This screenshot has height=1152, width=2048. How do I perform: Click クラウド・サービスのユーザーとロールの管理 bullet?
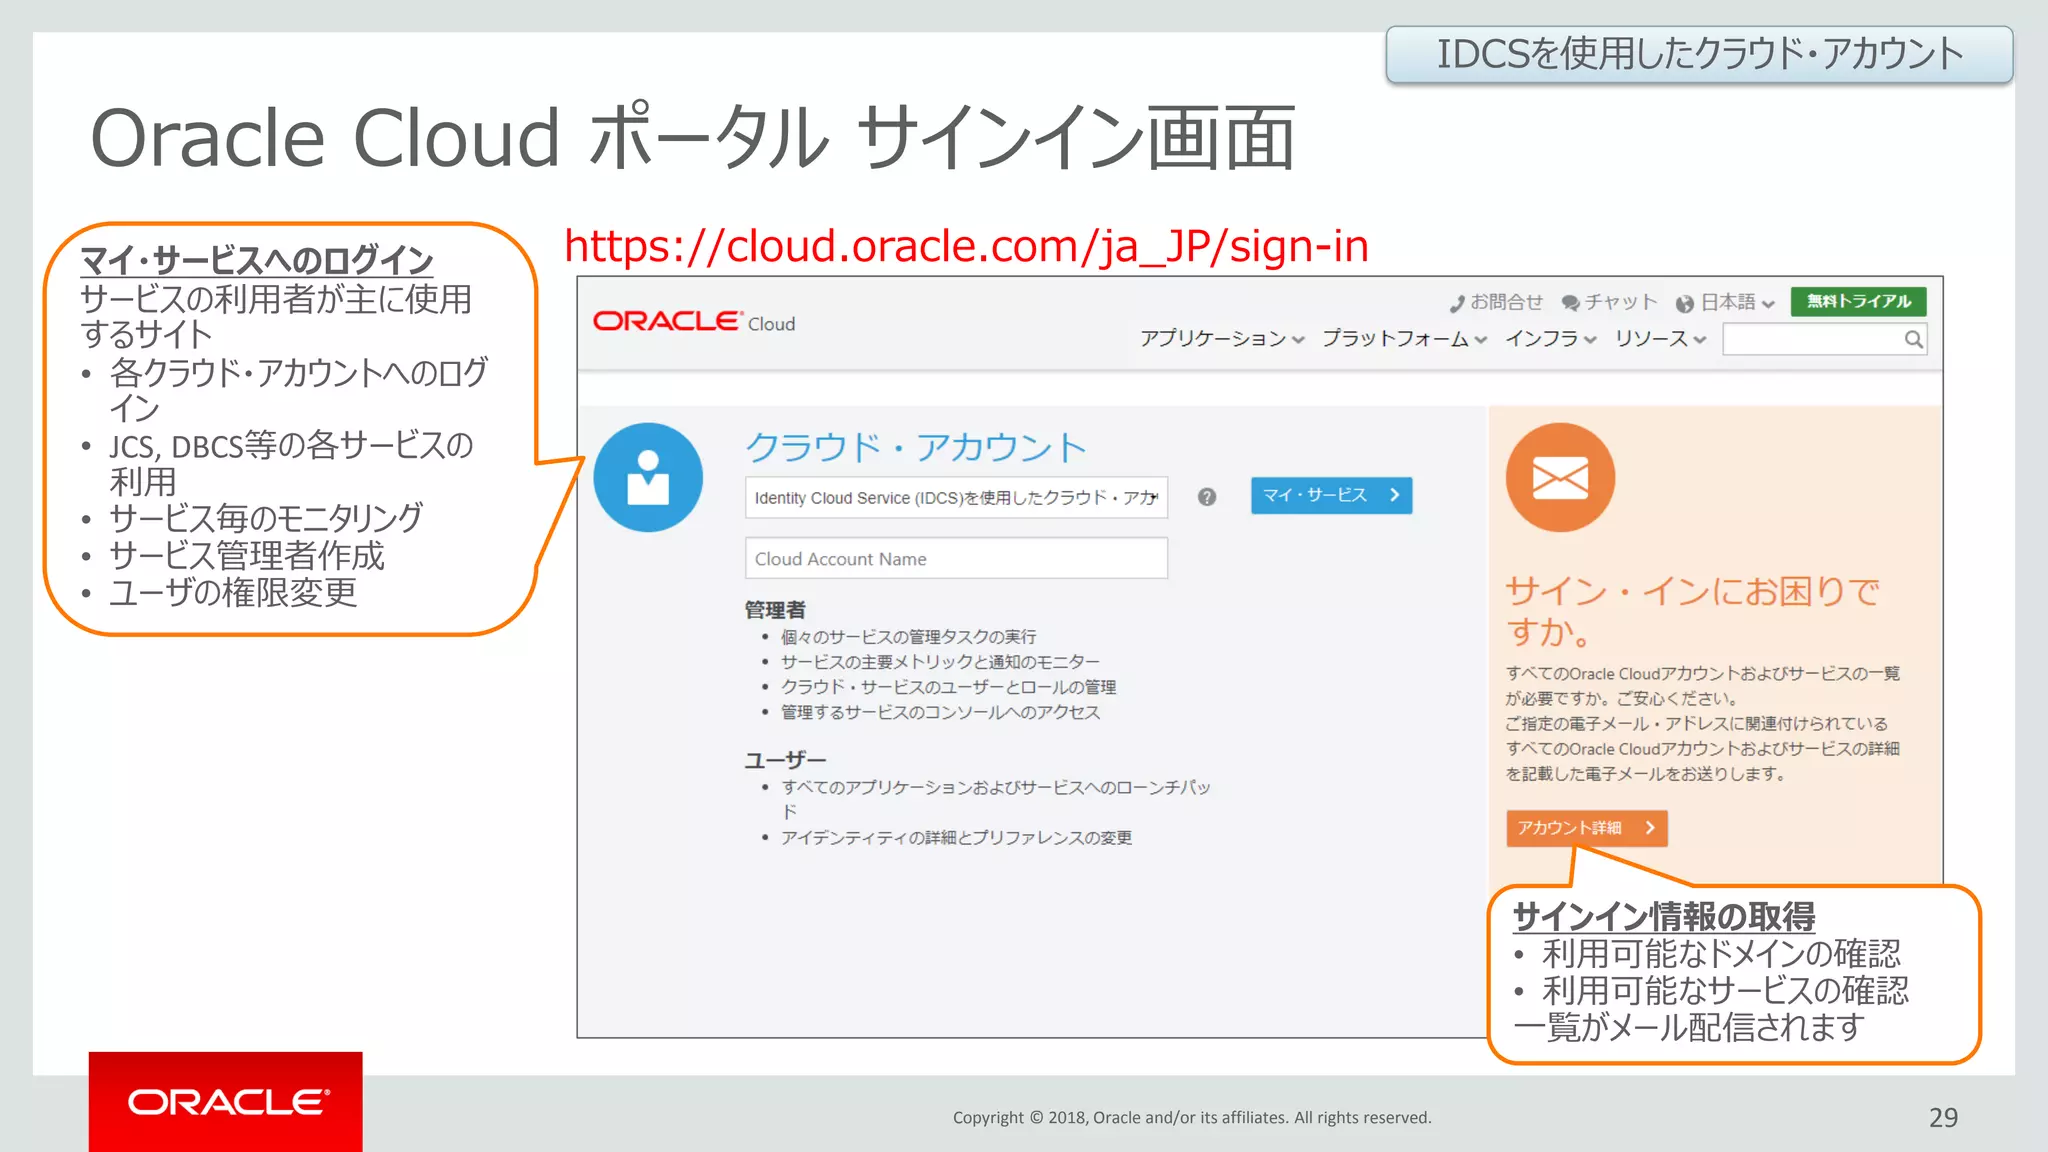point(948,687)
